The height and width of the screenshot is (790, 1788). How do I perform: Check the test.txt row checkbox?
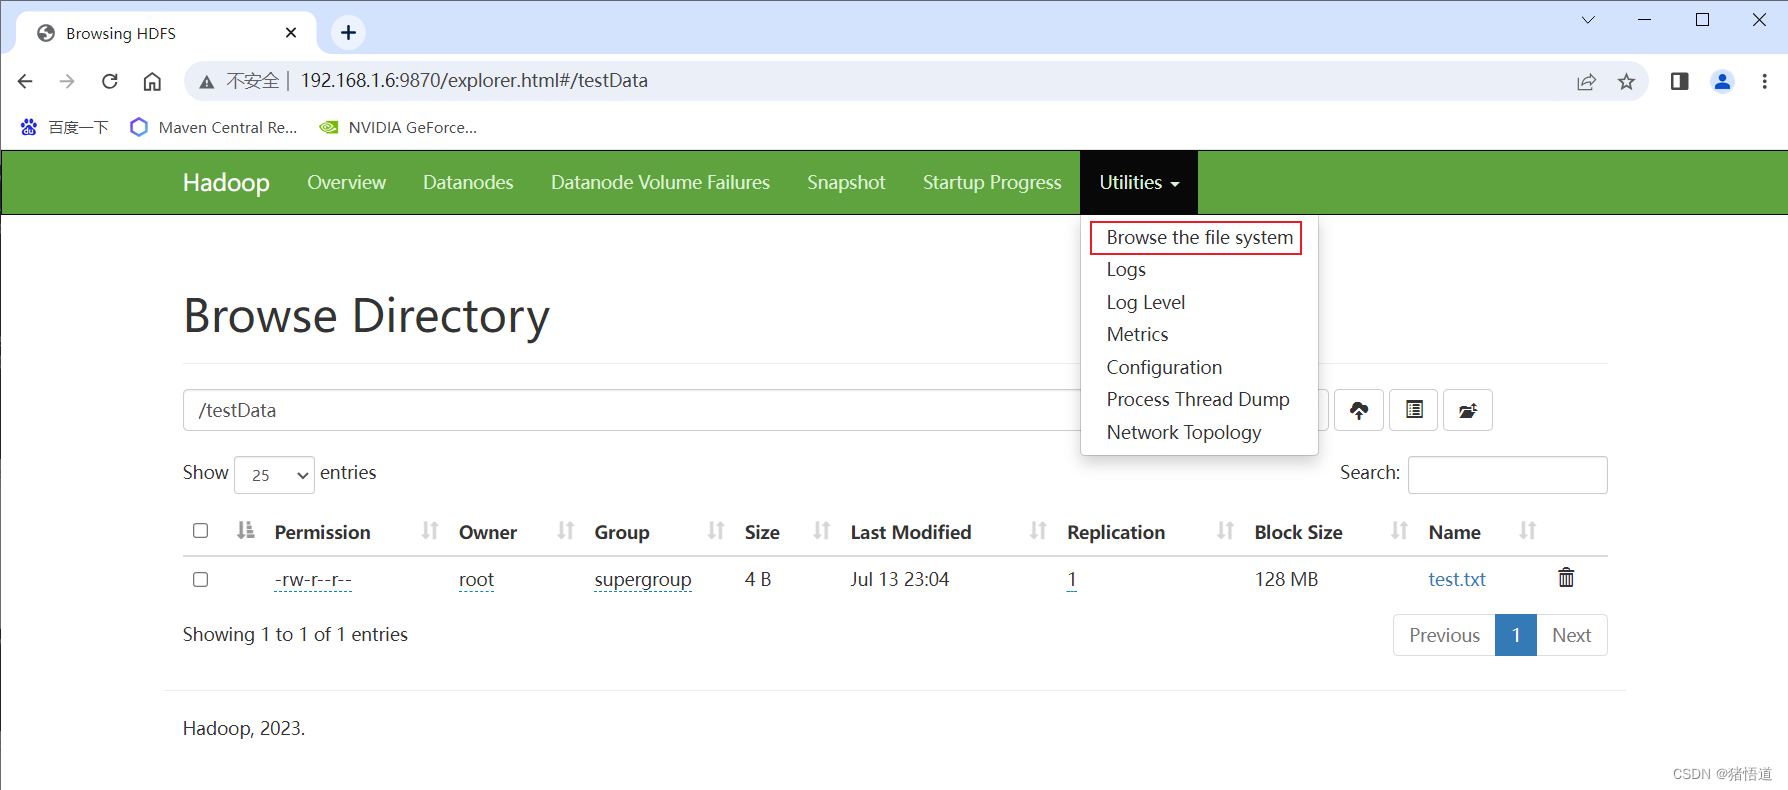click(201, 580)
